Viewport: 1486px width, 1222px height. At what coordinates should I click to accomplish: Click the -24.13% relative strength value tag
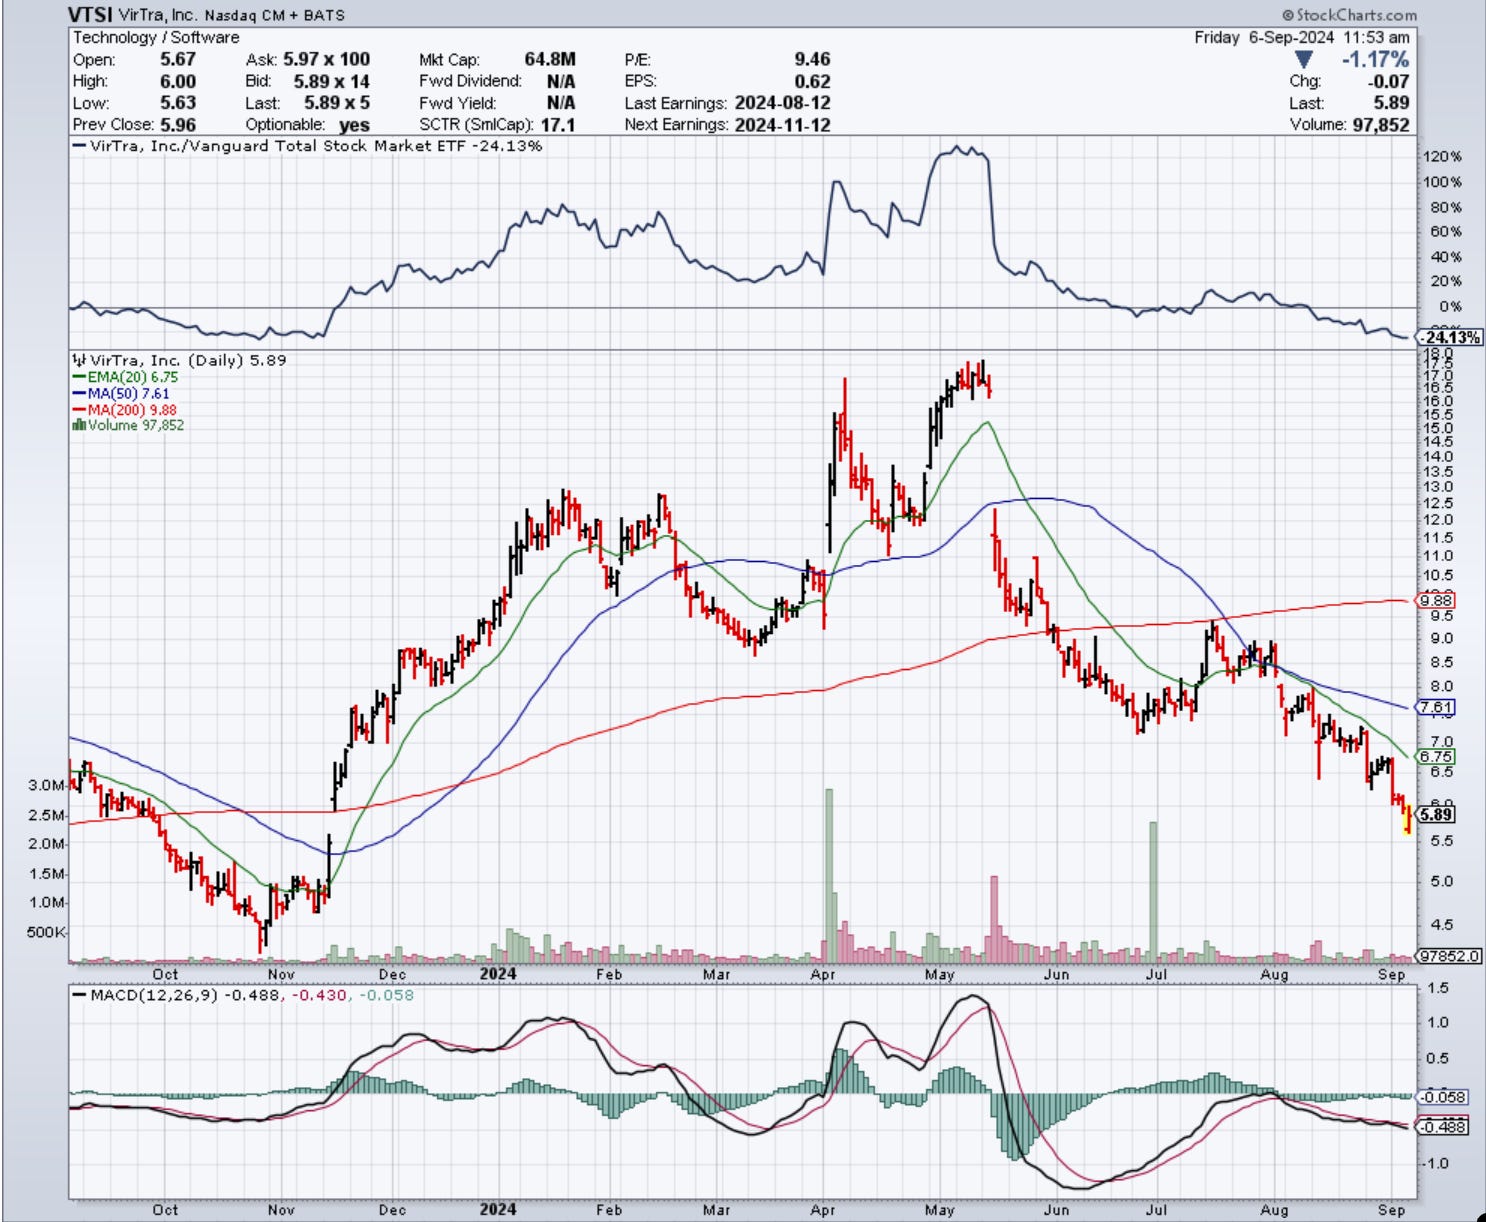tap(1452, 337)
